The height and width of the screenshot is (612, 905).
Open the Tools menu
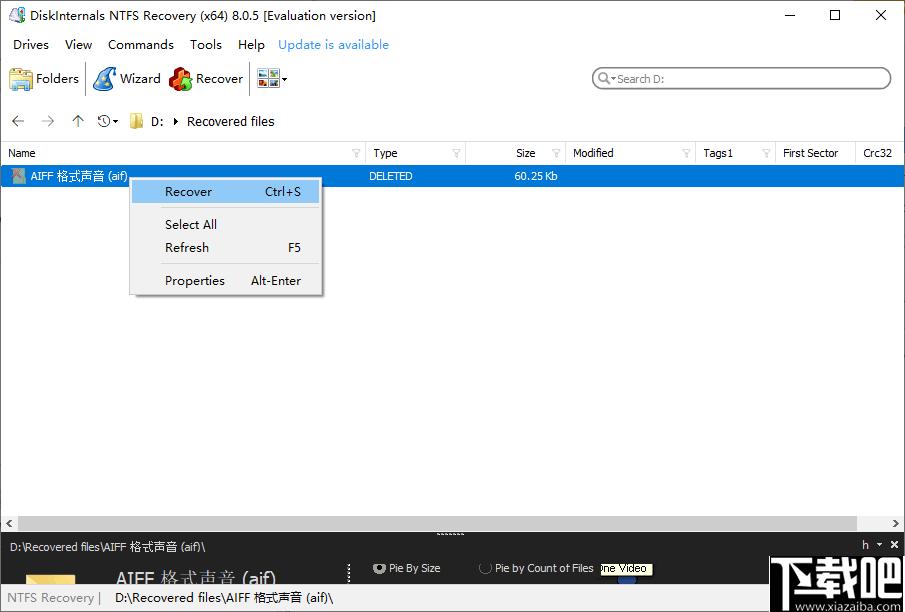pyautogui.click(x=206, y=45)
